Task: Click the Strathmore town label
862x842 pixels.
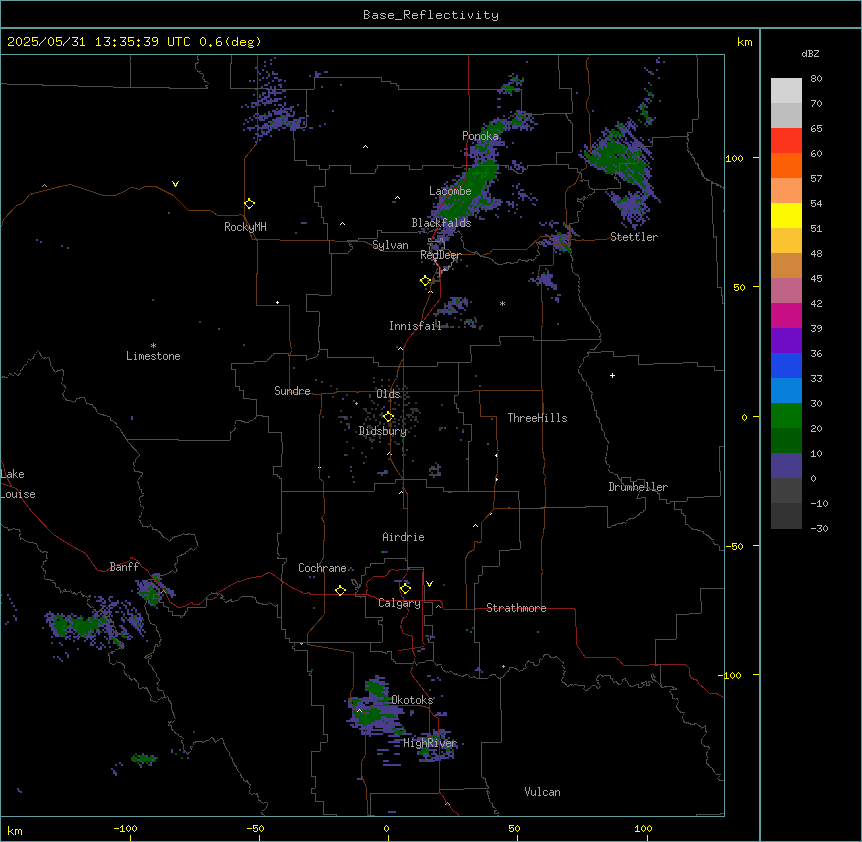Action: click(516, 608)
